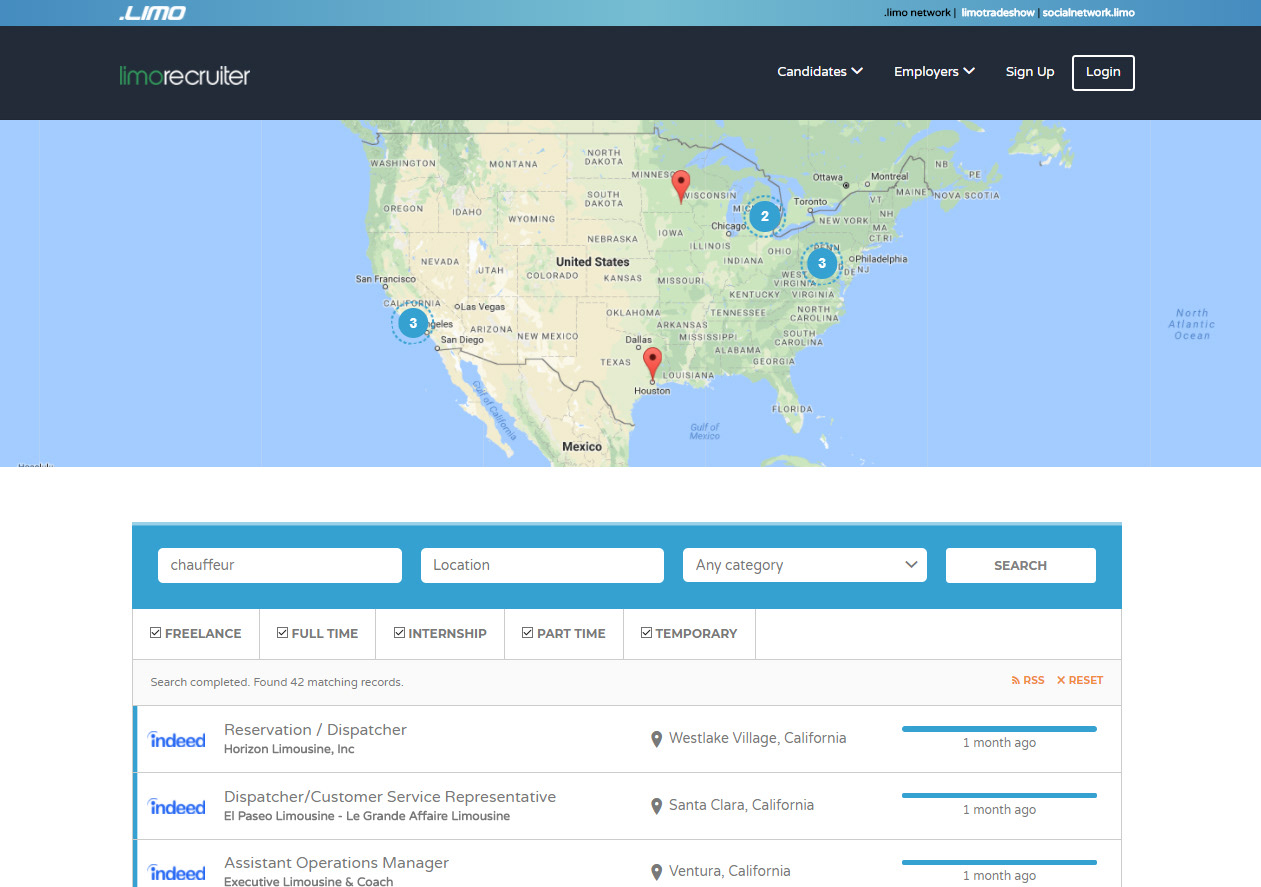Click Santa Clara, California location text
Viewport: 1261px width, 887px height.
coord(741,805)
